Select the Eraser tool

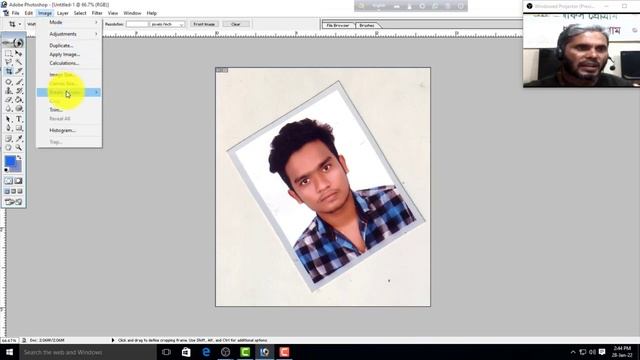point(9,100)
